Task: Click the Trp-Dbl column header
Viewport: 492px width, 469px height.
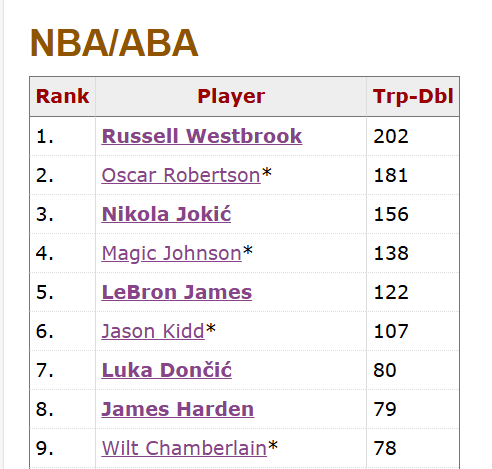Action: [x=413, y=97]
